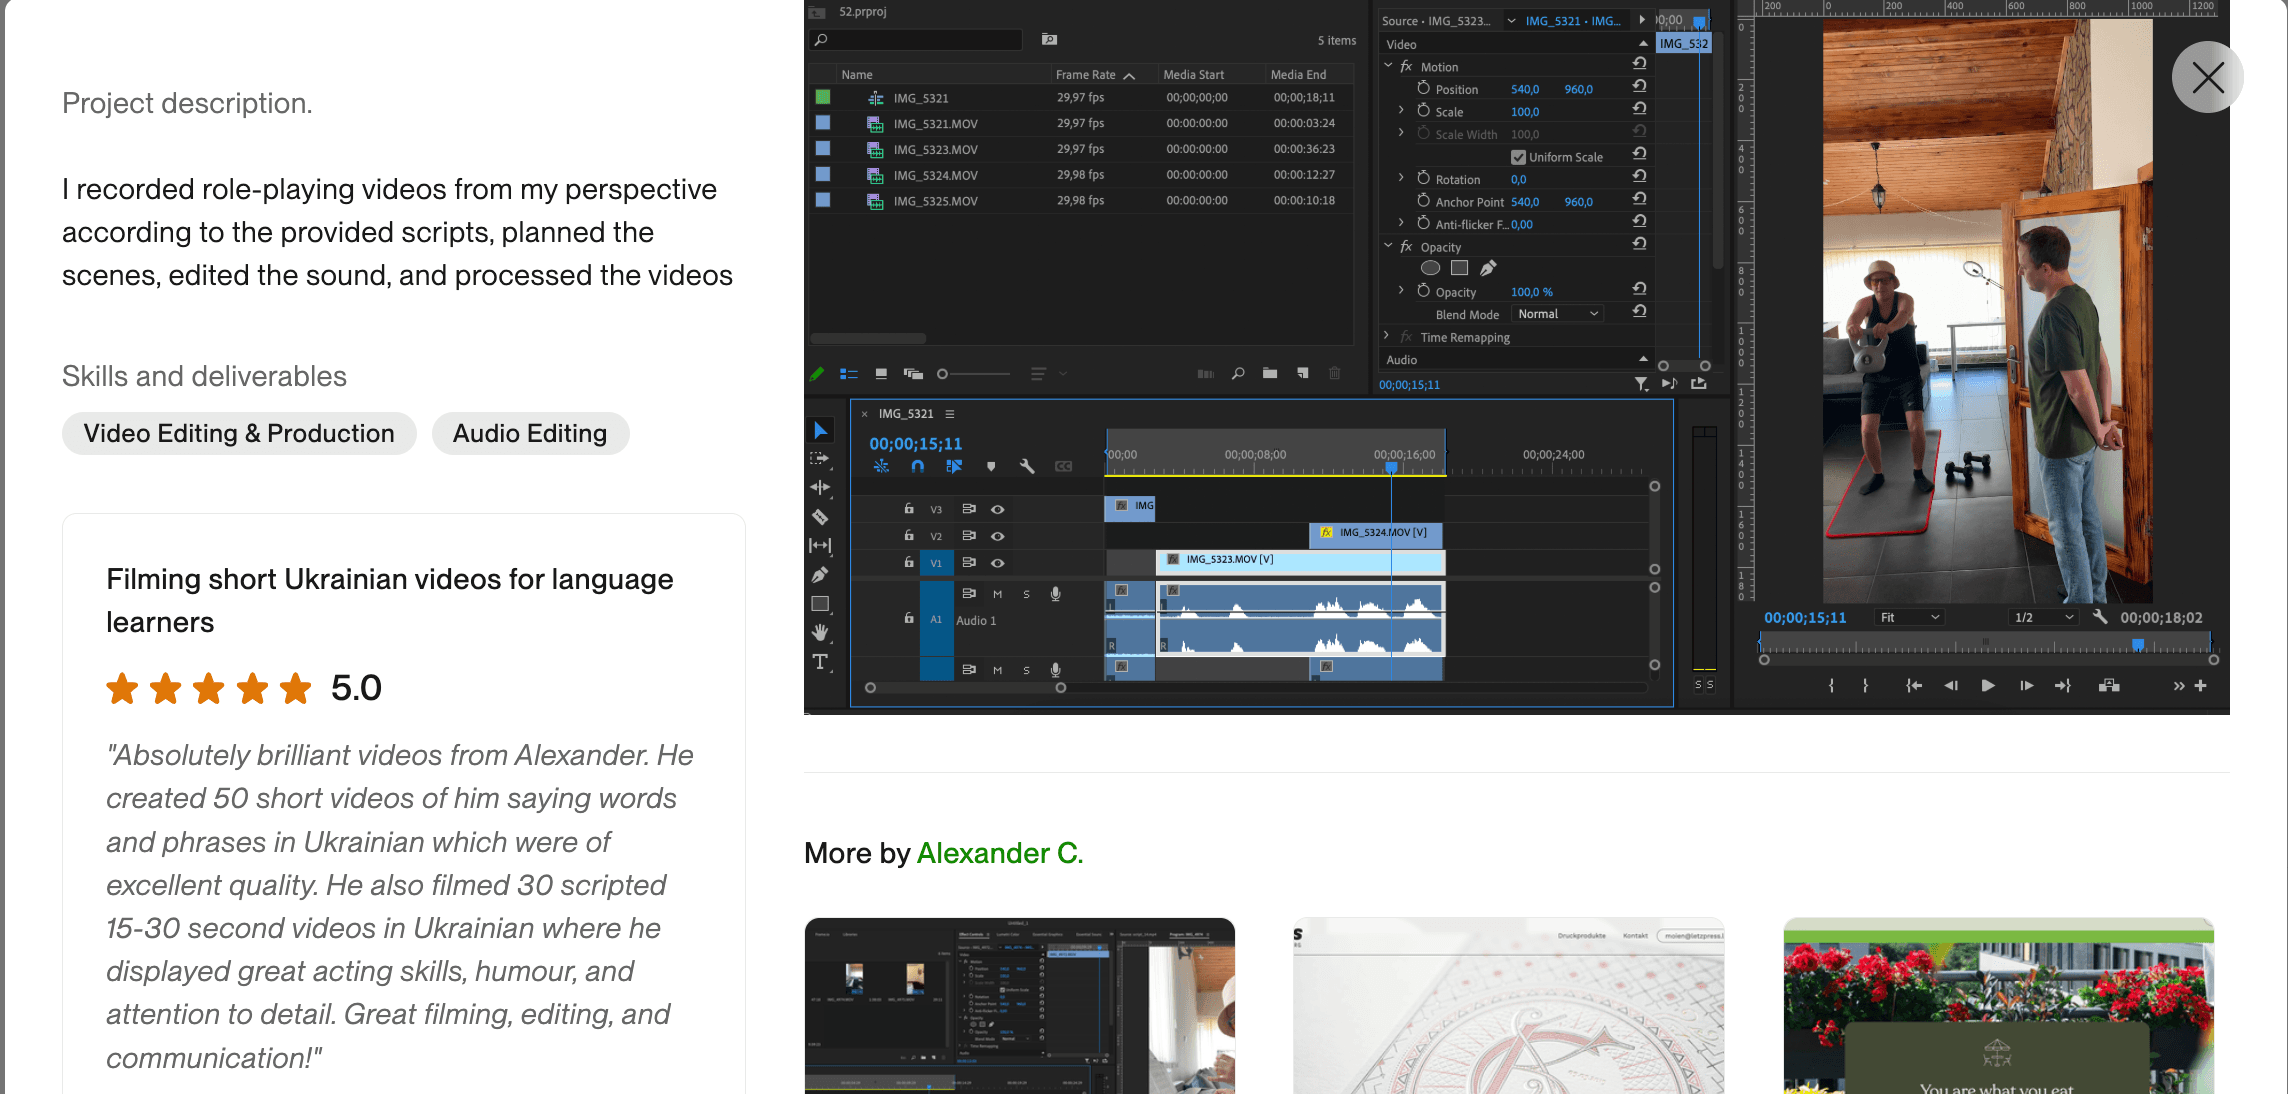Toggle Opacity stopwatch animation
Image resolution: width=2288 pixels, height=1094 pixels.
(x=1424, y=291)
